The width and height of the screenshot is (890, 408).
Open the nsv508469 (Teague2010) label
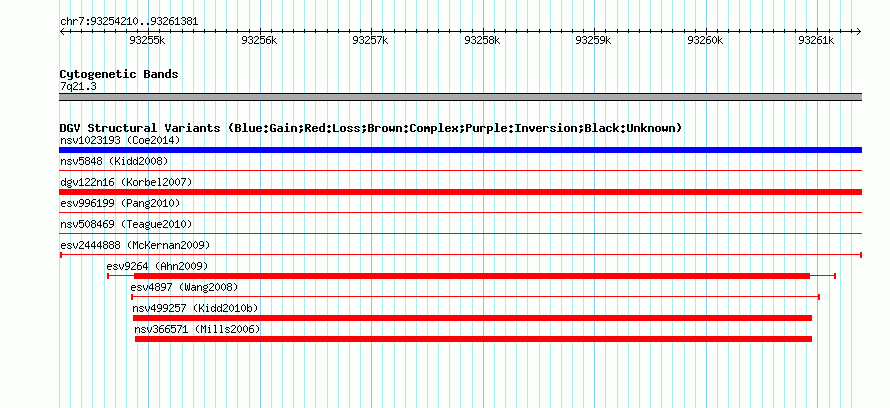click(x=126, y=224)
